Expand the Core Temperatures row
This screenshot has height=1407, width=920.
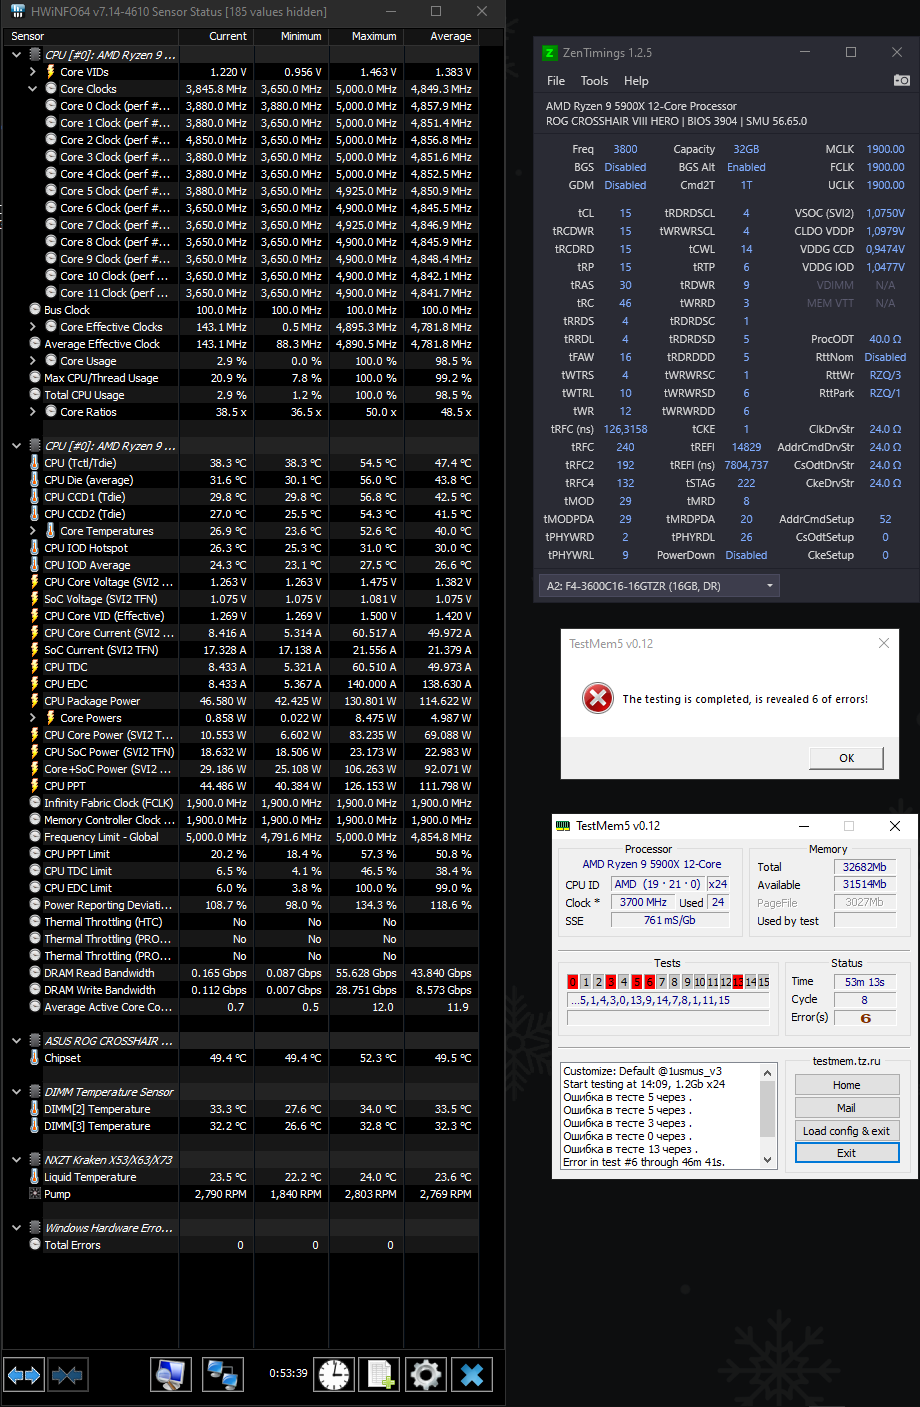(x=33, y=531)
